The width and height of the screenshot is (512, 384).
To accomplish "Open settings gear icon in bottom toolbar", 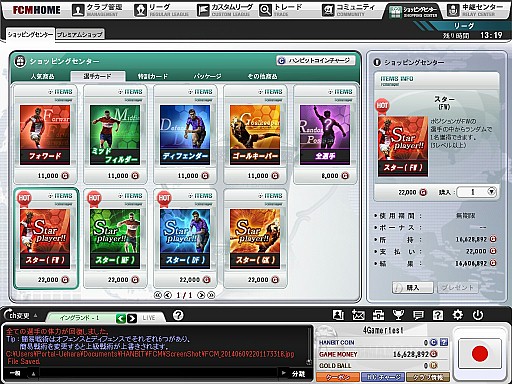I will coord(458,315).
